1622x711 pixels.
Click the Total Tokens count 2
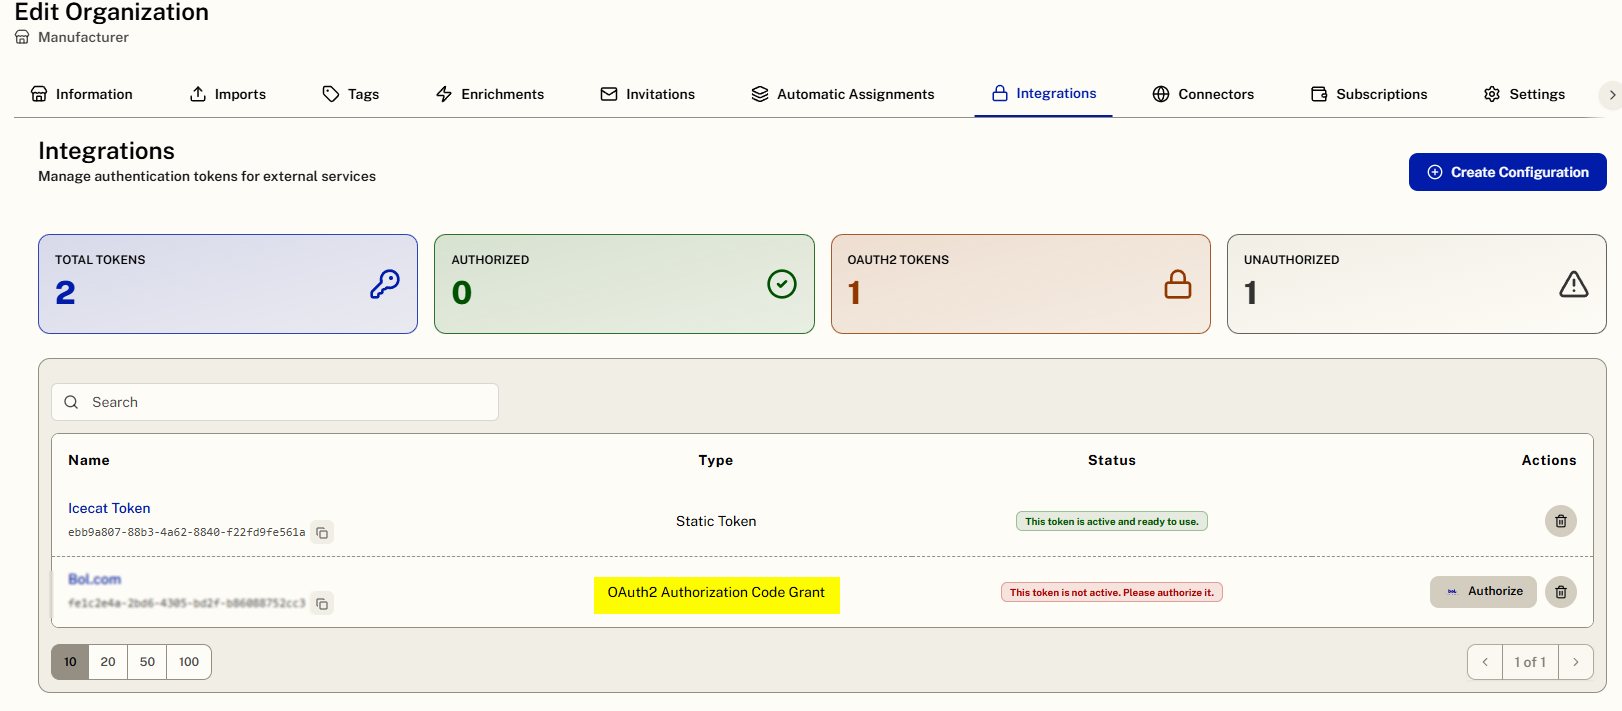pos(65,293)
